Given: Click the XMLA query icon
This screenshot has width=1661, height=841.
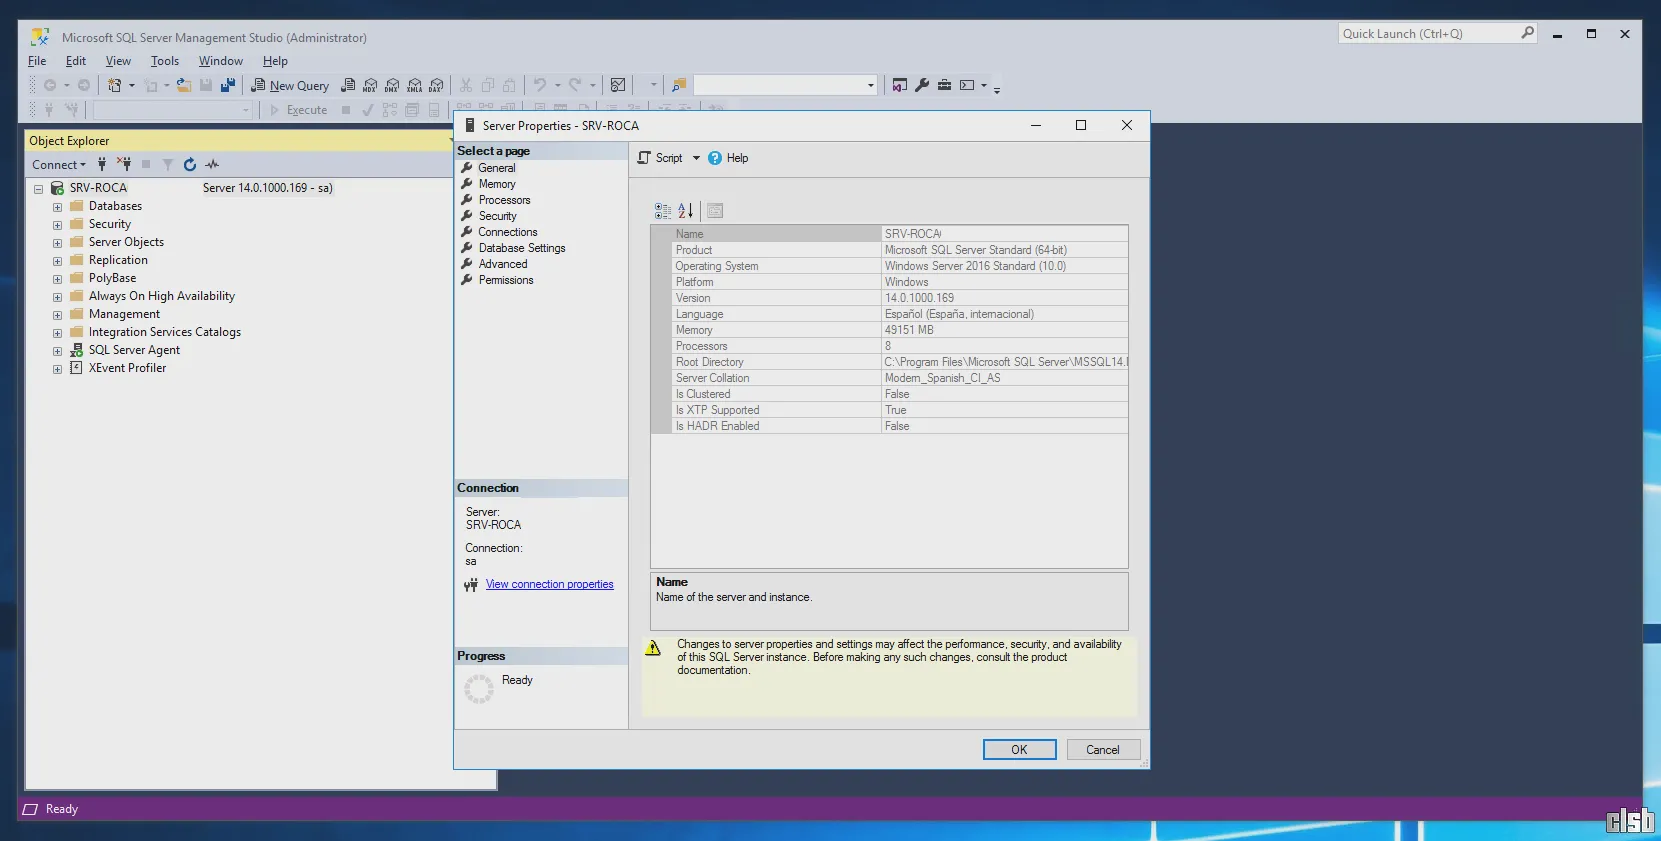Looking at the screenshot, I should coord(414,85).
